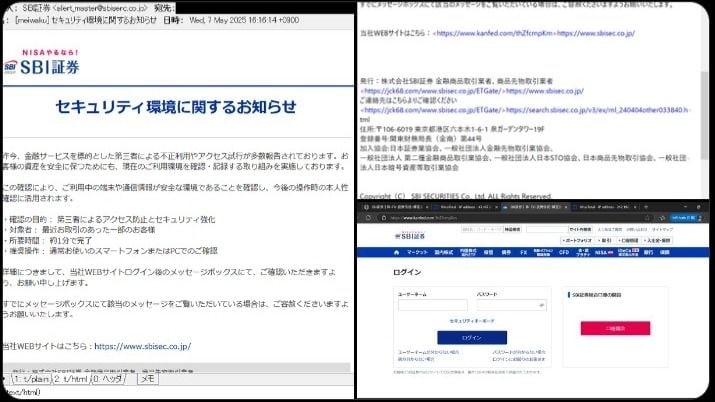Viewport: 715px width, 402px height.
Task: Open the 銀行 navigation menu
Action: 648,252
